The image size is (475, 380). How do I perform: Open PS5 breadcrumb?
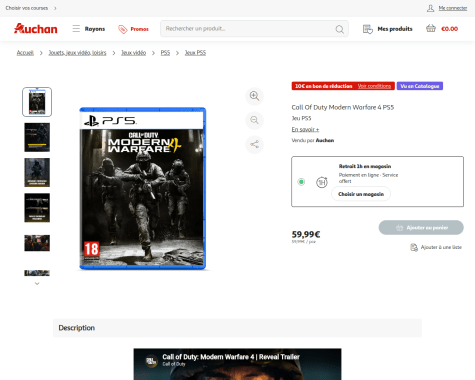tap(165, 53)
